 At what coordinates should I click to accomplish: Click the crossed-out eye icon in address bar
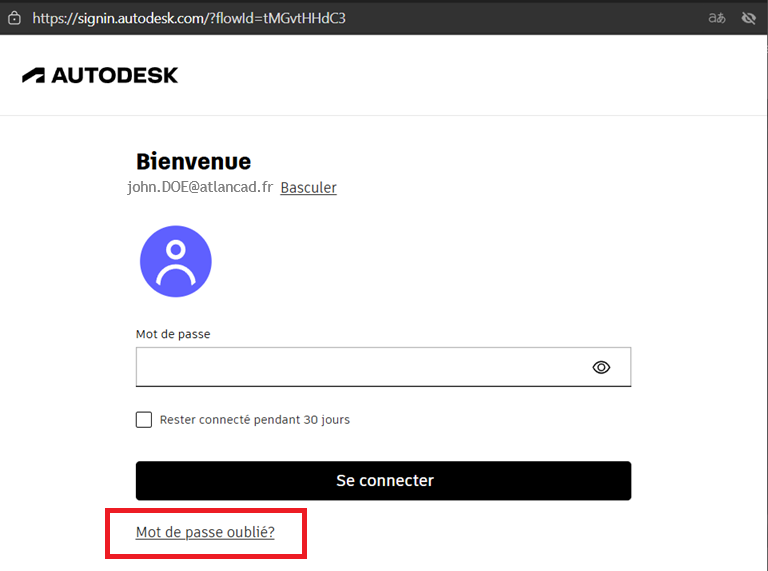[x=747, y=18]
